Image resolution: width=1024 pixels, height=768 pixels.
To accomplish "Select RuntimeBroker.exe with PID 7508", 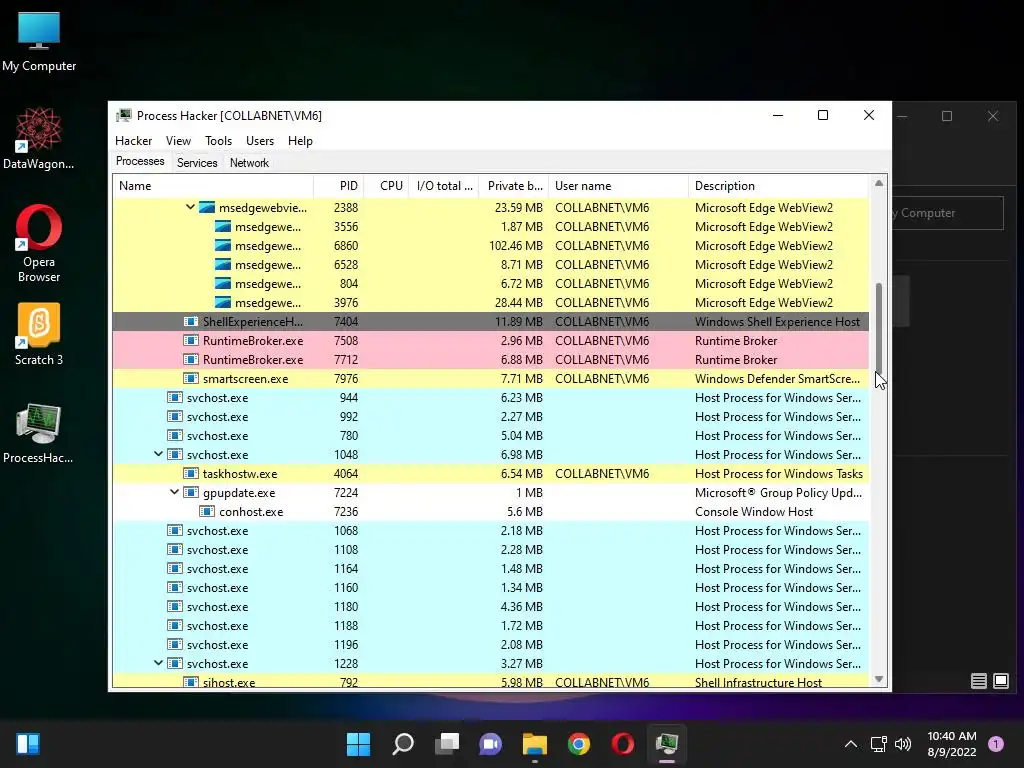I will coord(491,340).
